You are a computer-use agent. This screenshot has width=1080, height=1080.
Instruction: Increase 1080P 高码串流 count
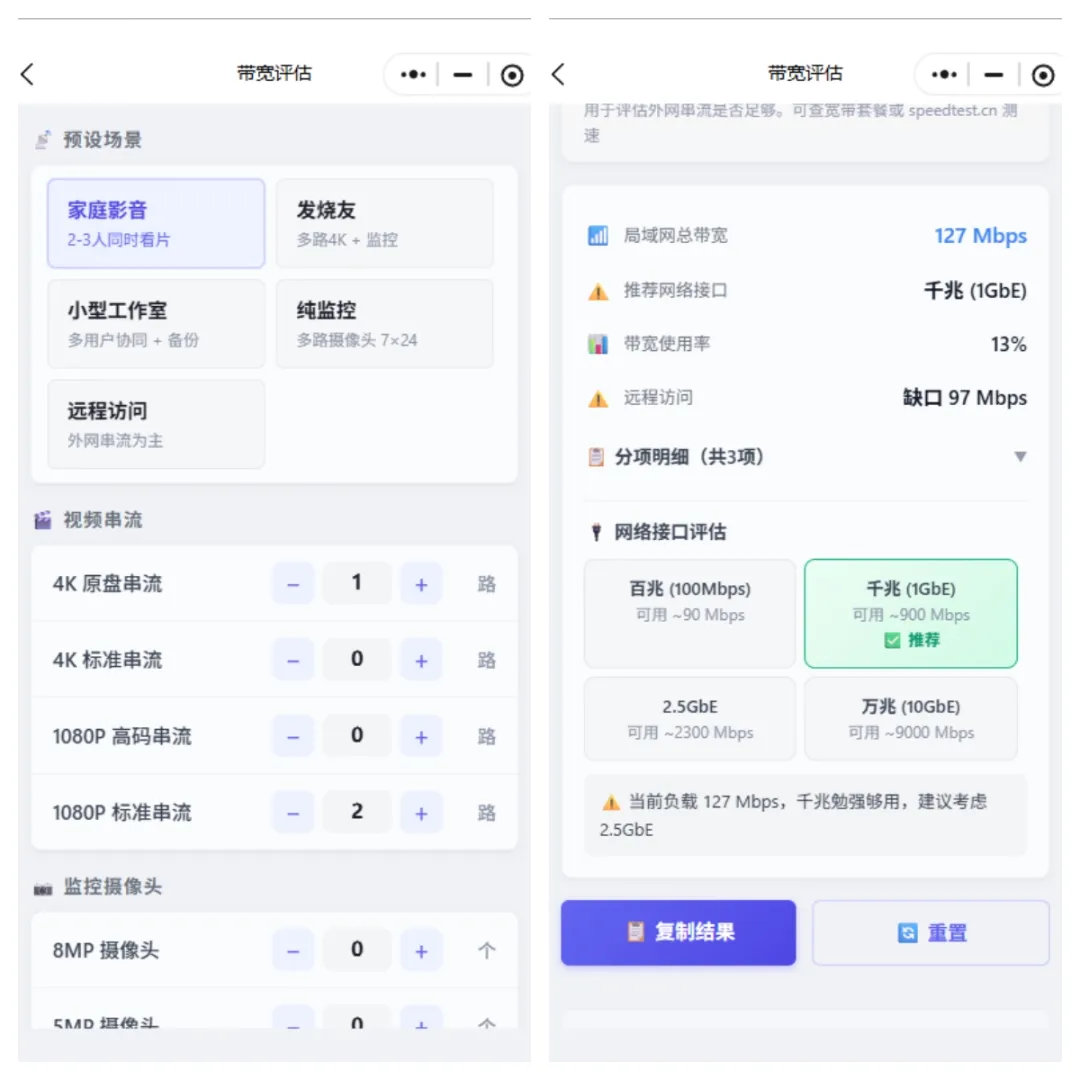(x=422, y=737)
